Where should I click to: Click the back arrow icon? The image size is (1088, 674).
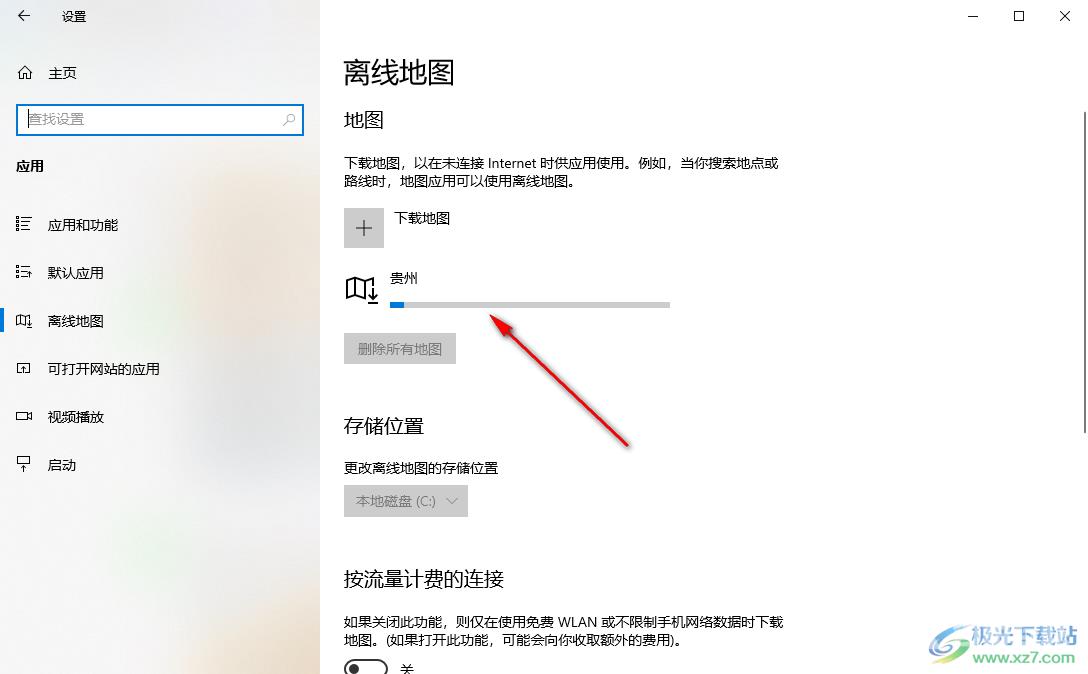(x=24, y=16)
